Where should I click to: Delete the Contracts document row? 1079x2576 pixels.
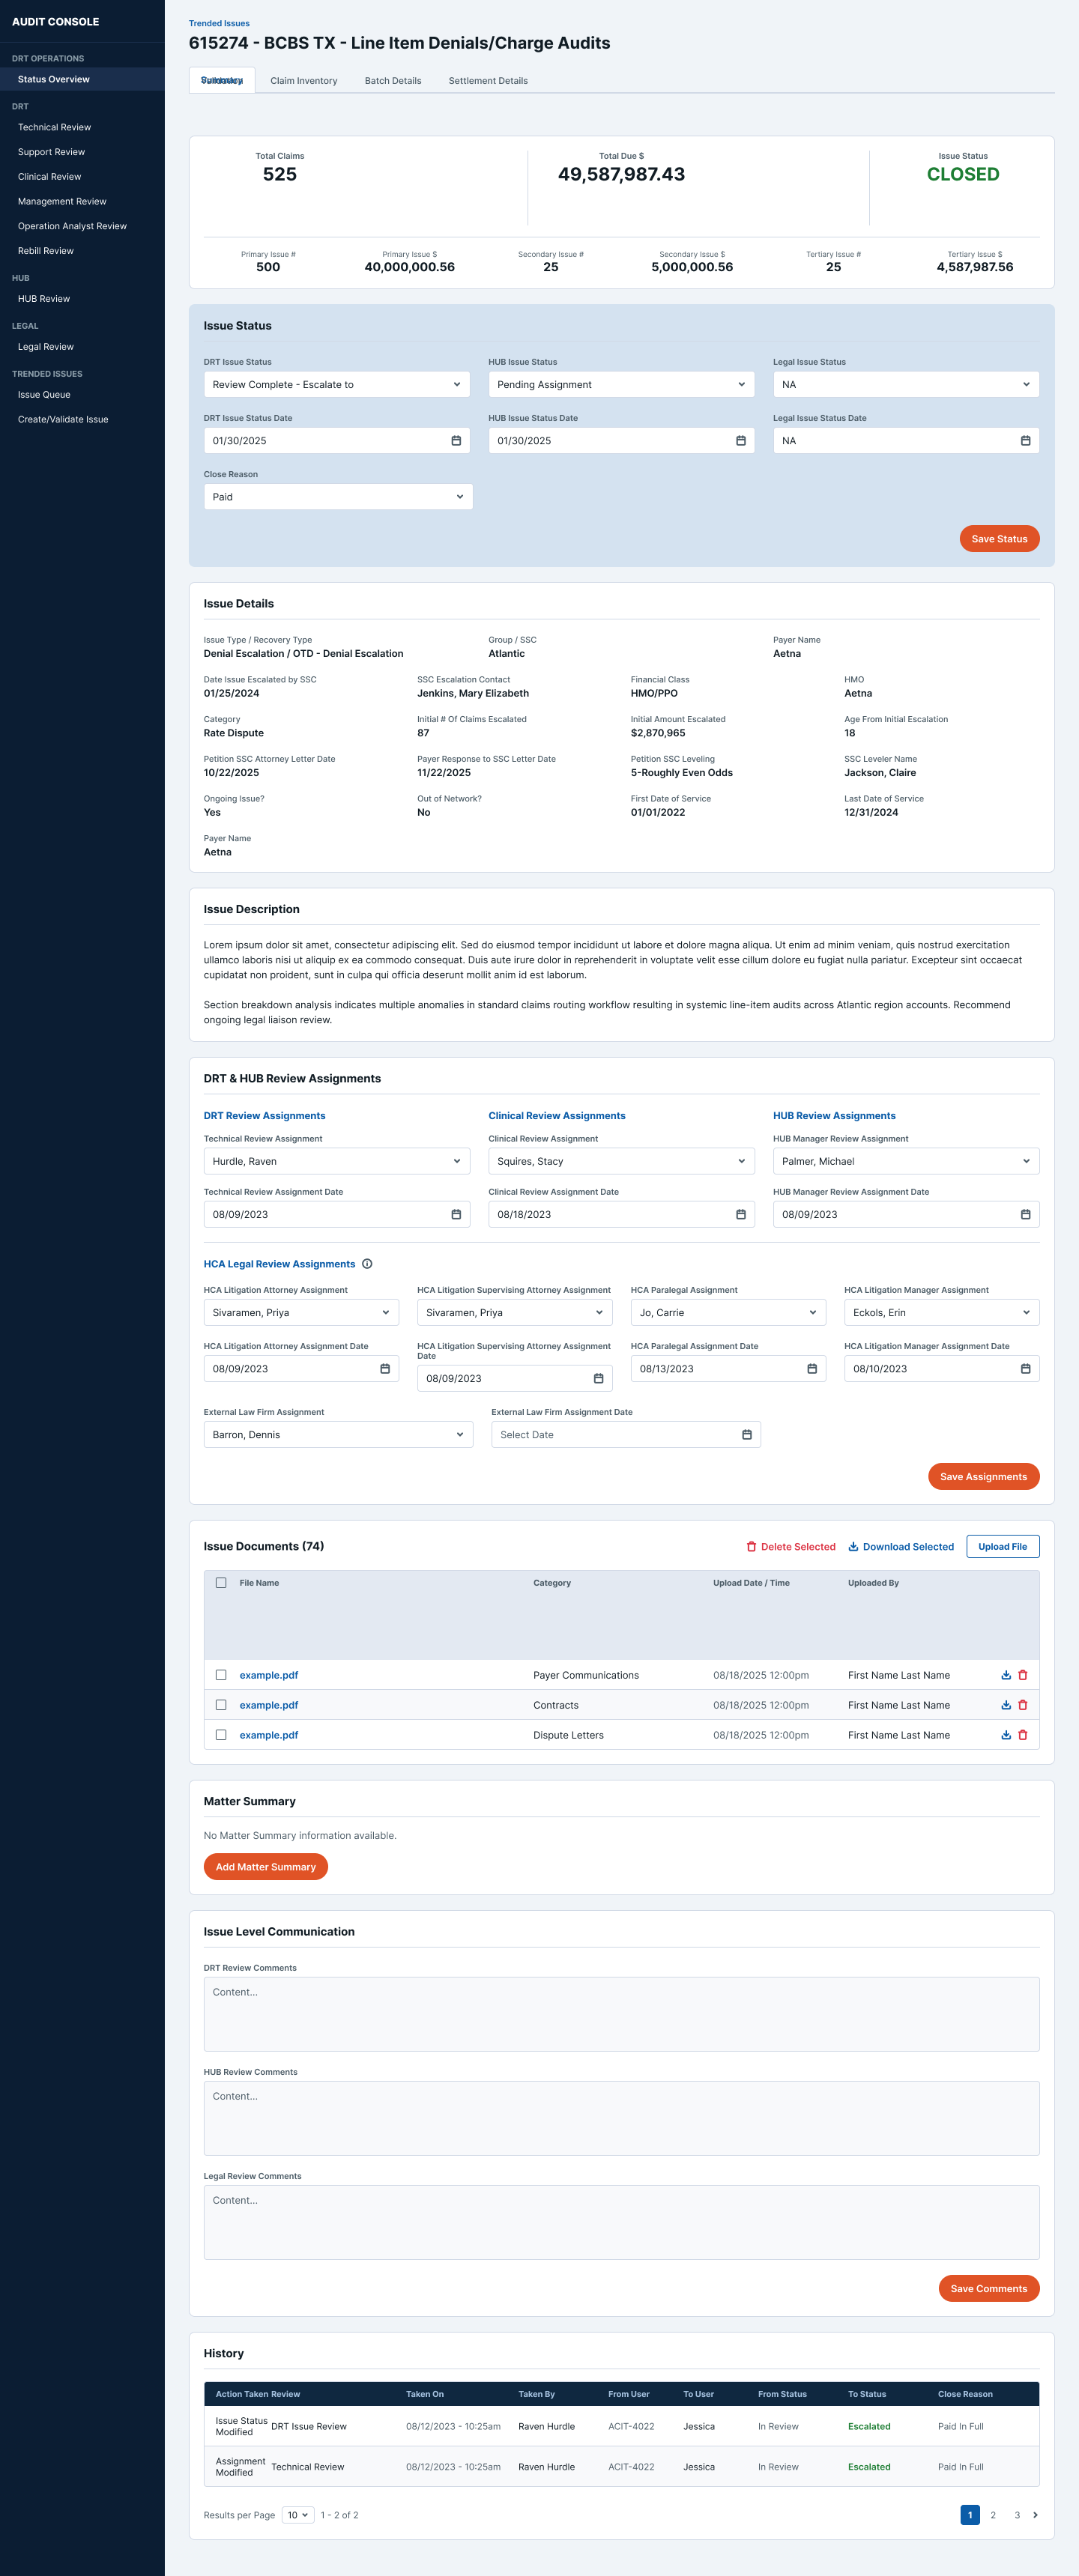pyautogui.click(x=1023, y=1705)
